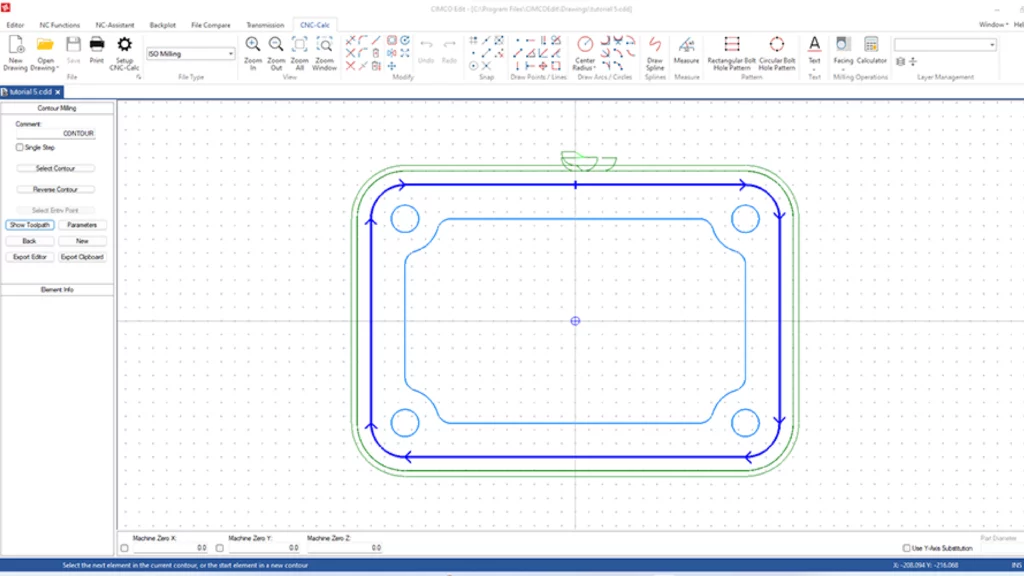Expand the Layer Management dropdown list
This screenshot has height=576, width=1024.
coord(991,45)
